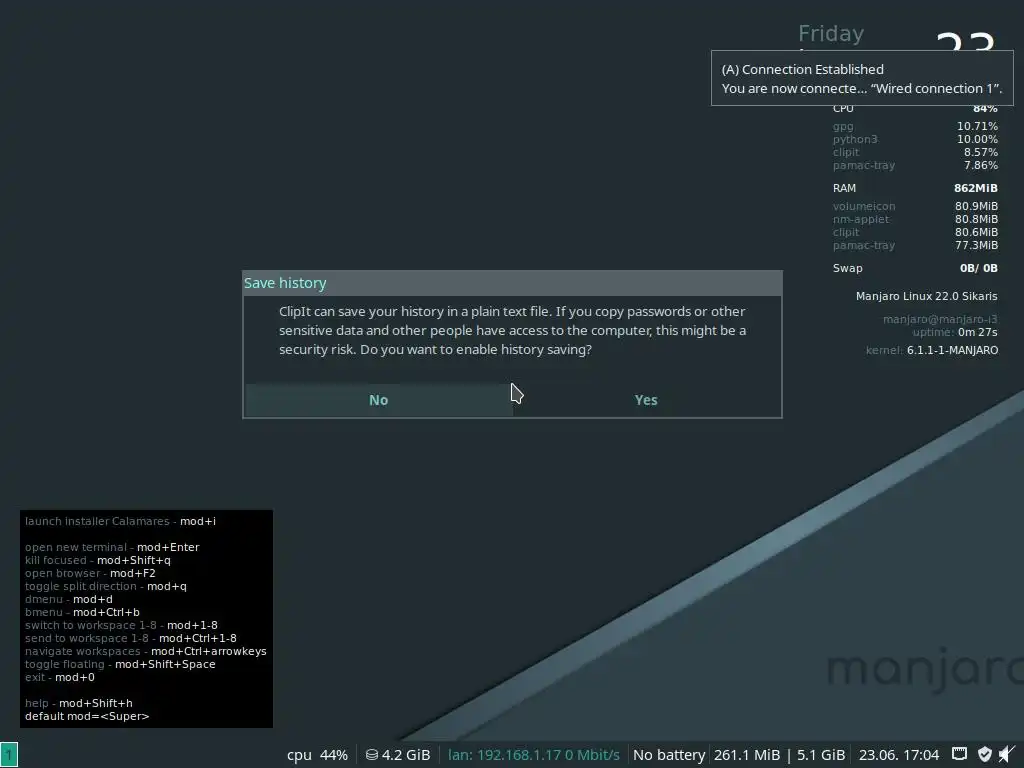The image size is (1024, 768).
Task: Click the muted volume tray icon
Action: tap(1007, 754)
